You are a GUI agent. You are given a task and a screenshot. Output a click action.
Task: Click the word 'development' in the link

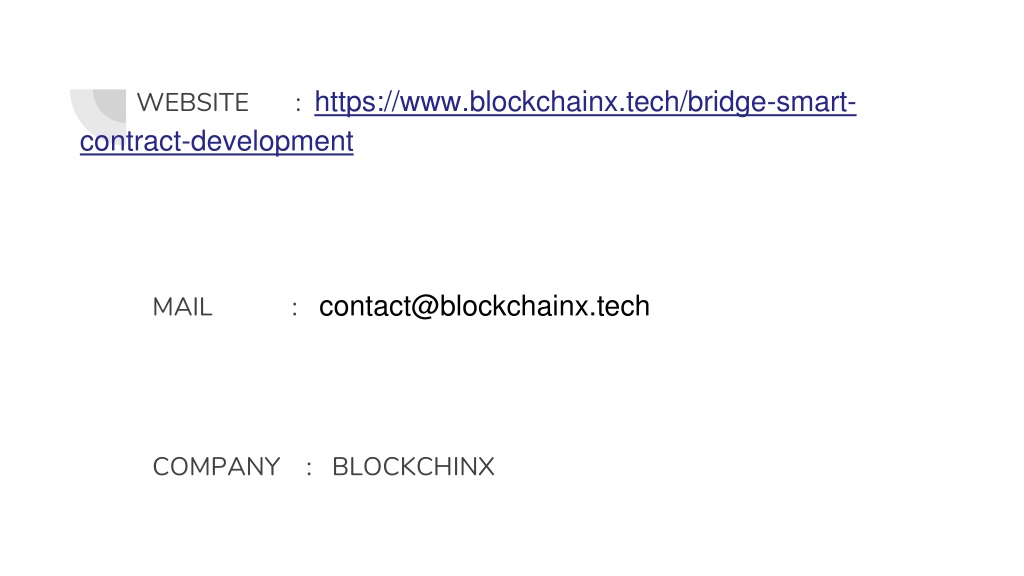[272, 142]
